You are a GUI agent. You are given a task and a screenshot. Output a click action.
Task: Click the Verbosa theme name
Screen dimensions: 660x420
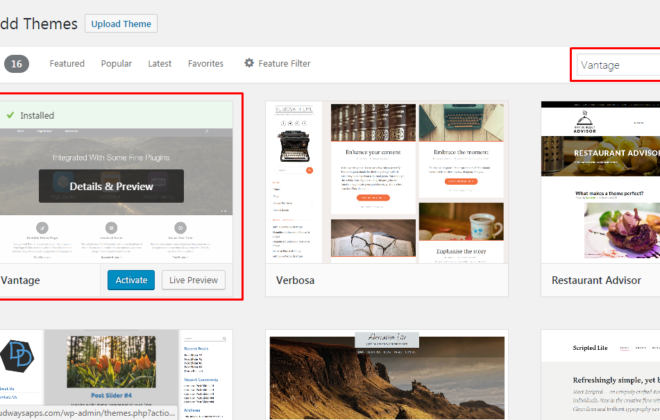pyautogui.click(x=295, y=280)
